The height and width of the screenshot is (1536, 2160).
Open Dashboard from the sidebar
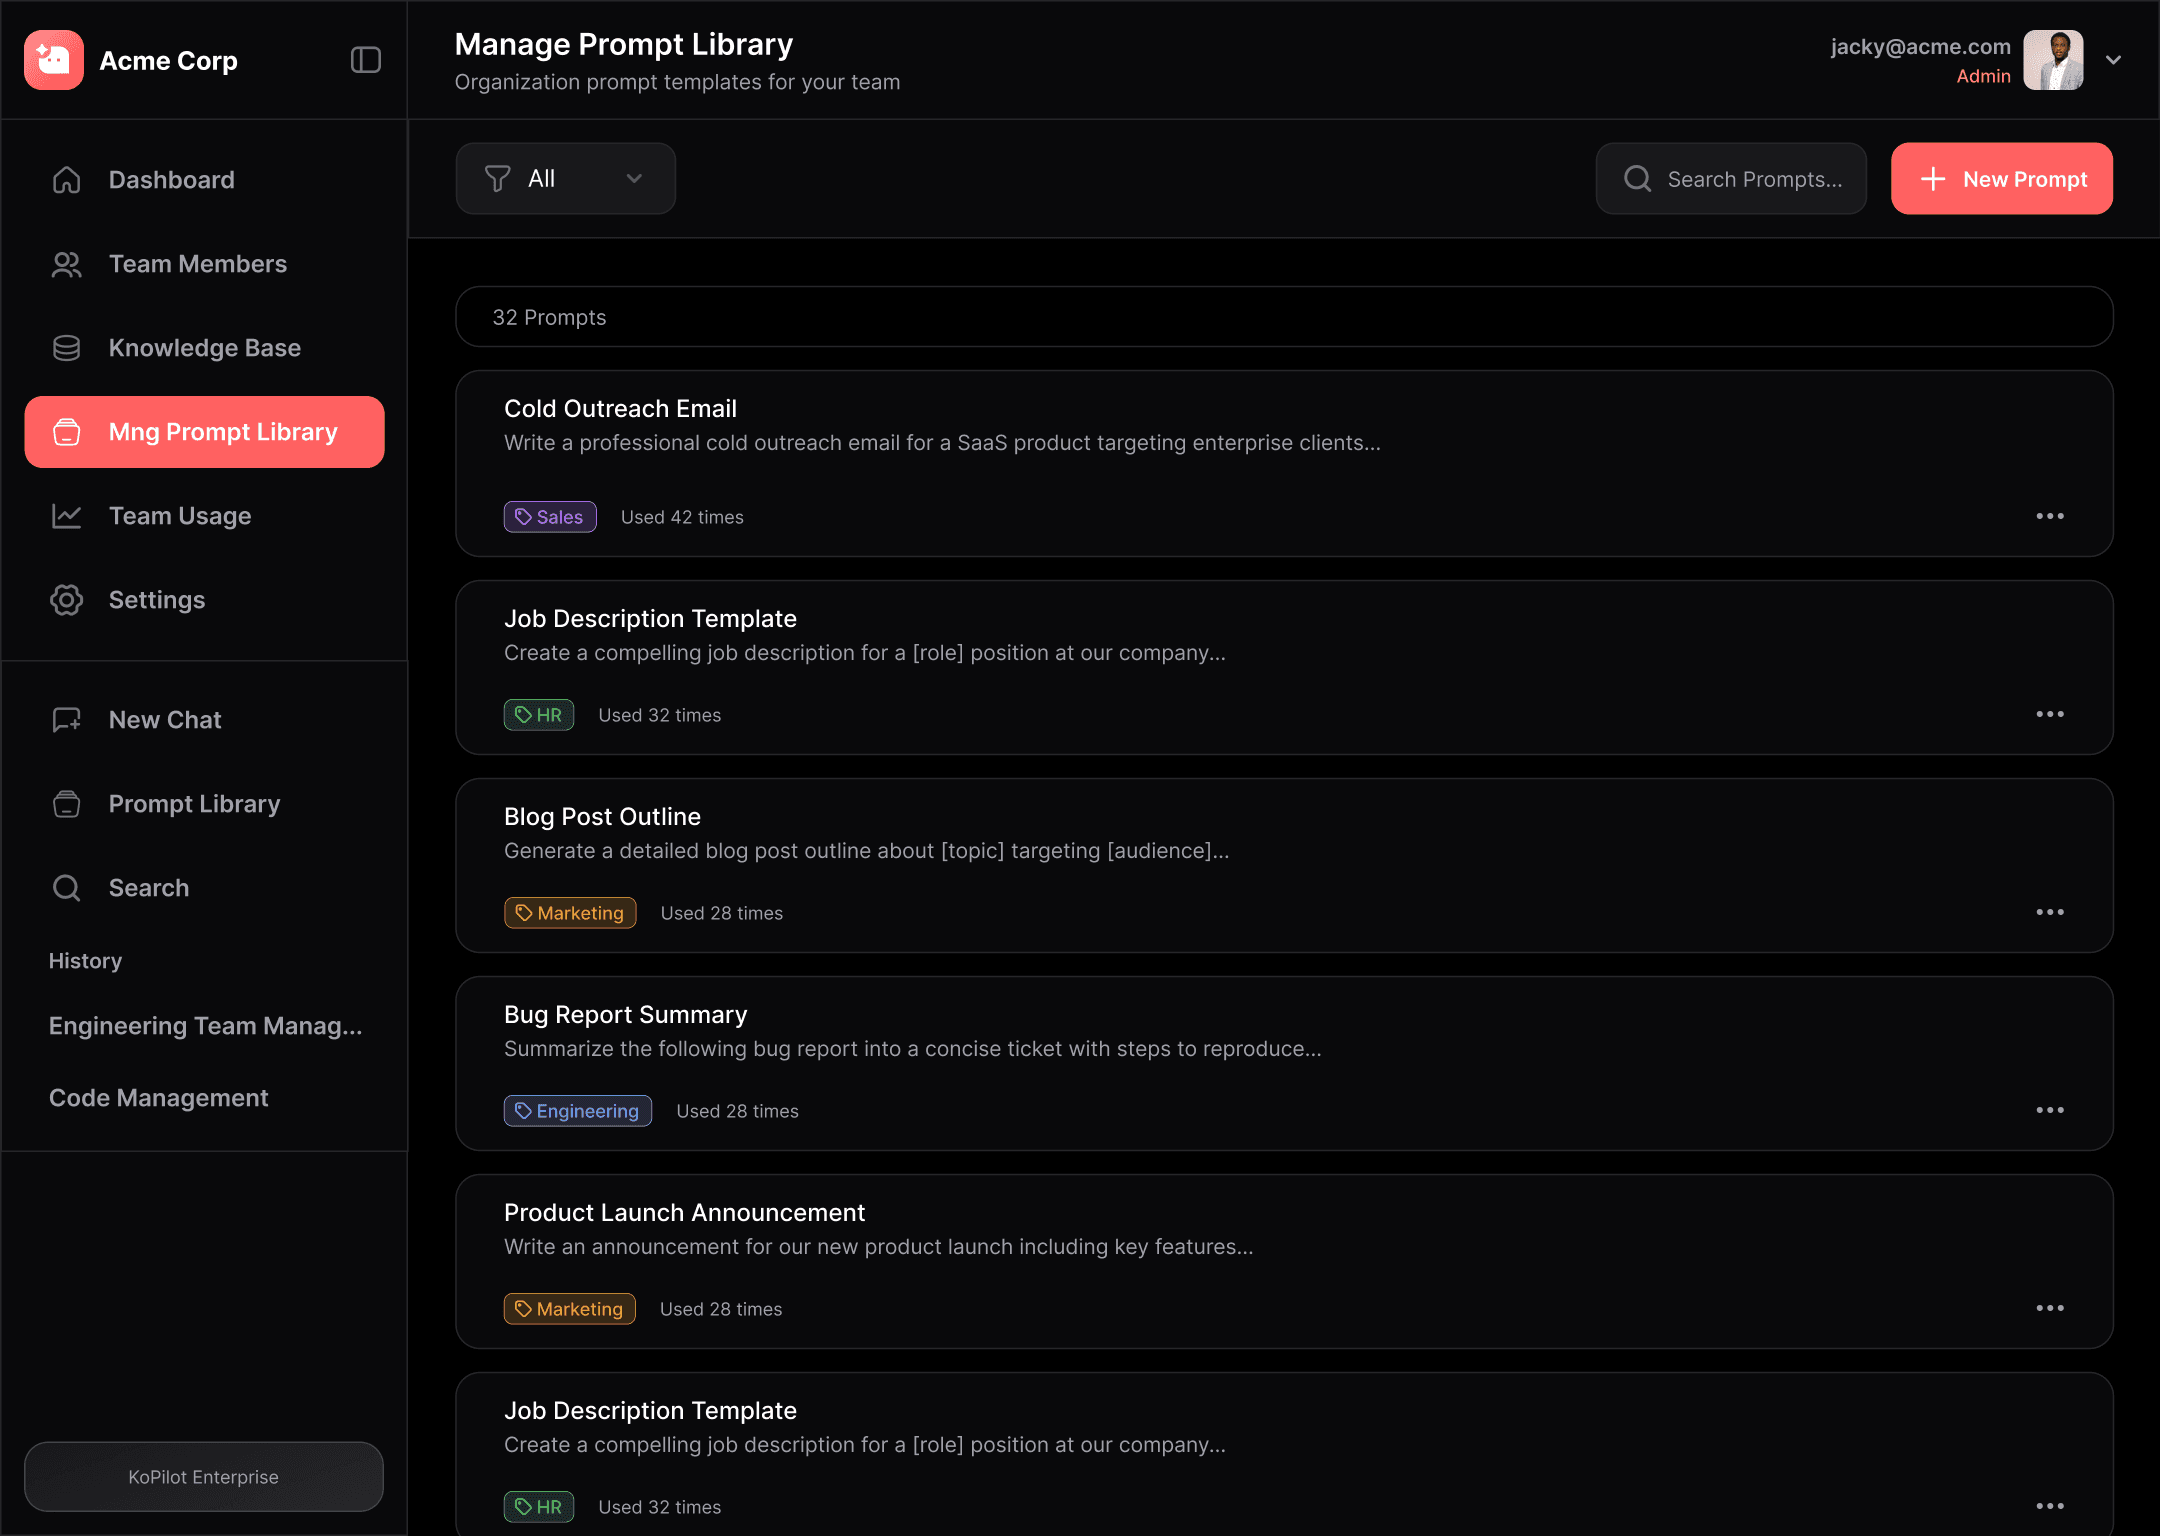click(171, 180)
